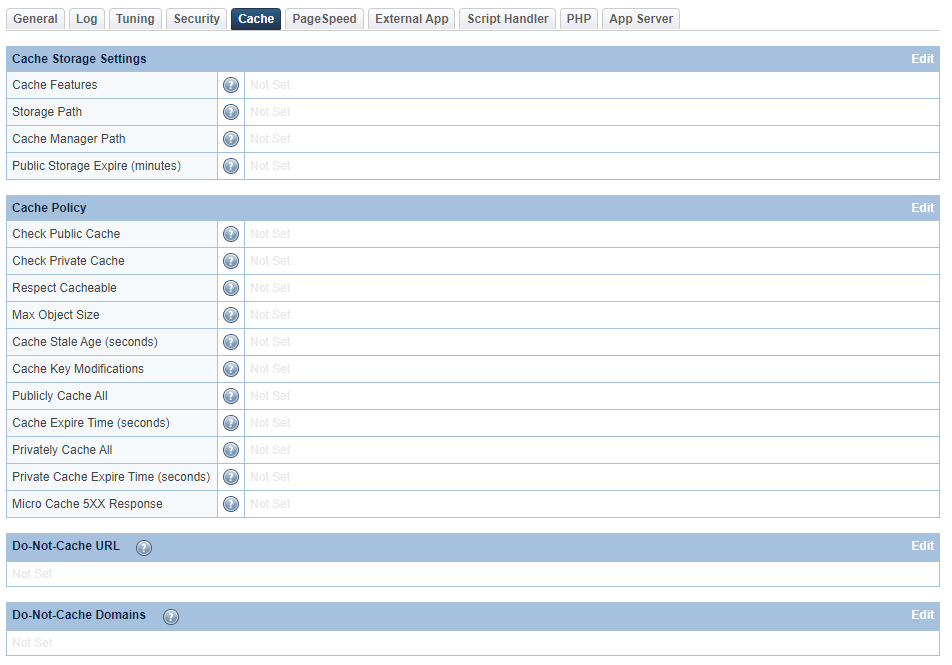Switch to the General tab
The width and height of the screenshot is (952, 665).
[35, 18]
